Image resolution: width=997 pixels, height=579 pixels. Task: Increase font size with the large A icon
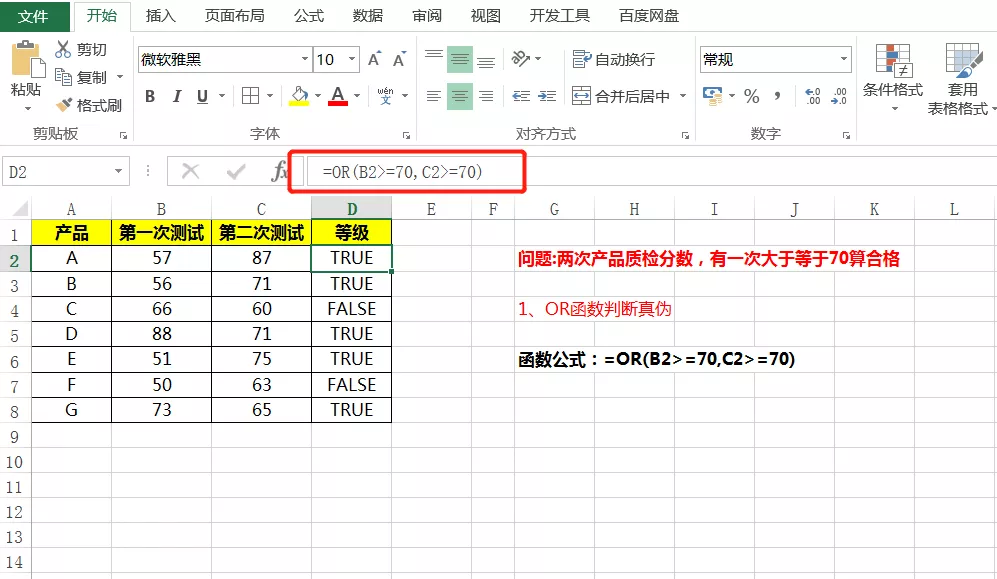tap(375, 59)
